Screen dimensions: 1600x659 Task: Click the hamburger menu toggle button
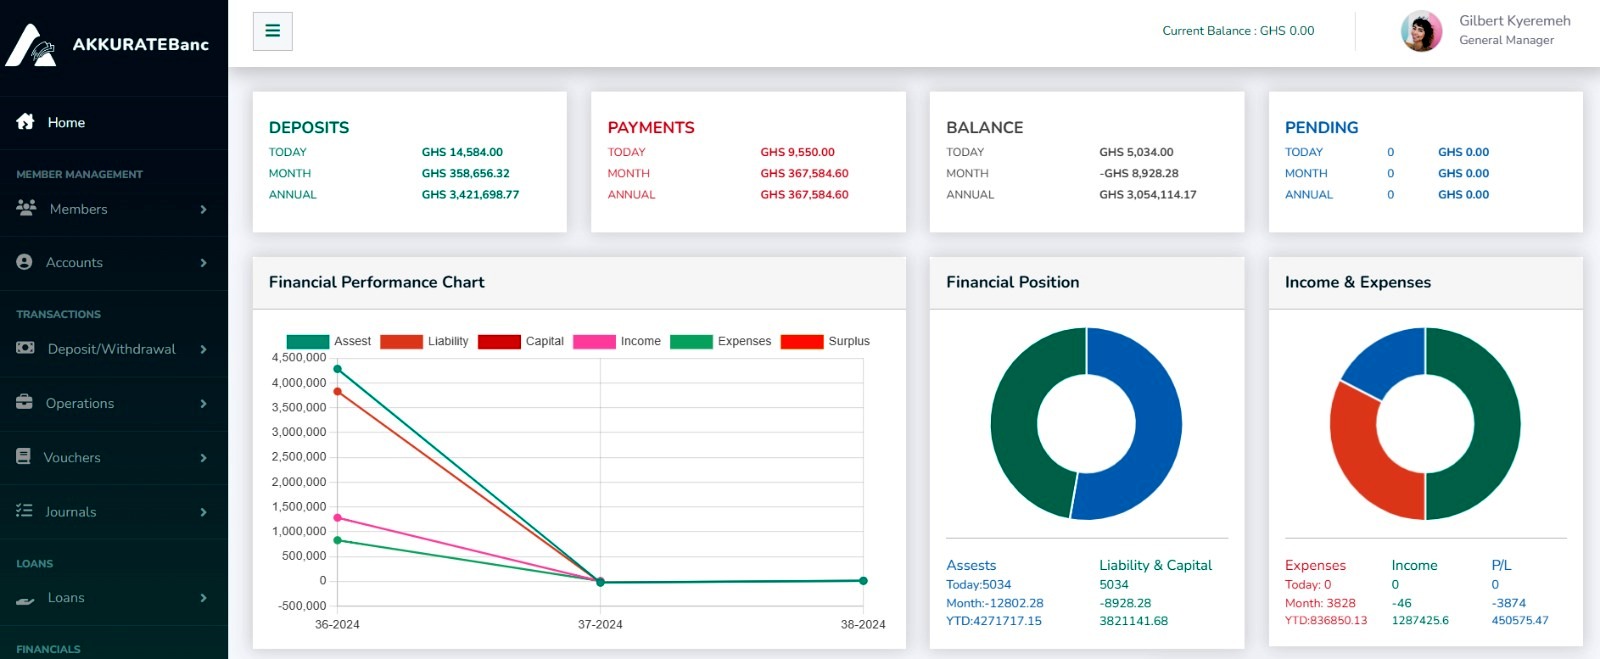tap(272, 31)
